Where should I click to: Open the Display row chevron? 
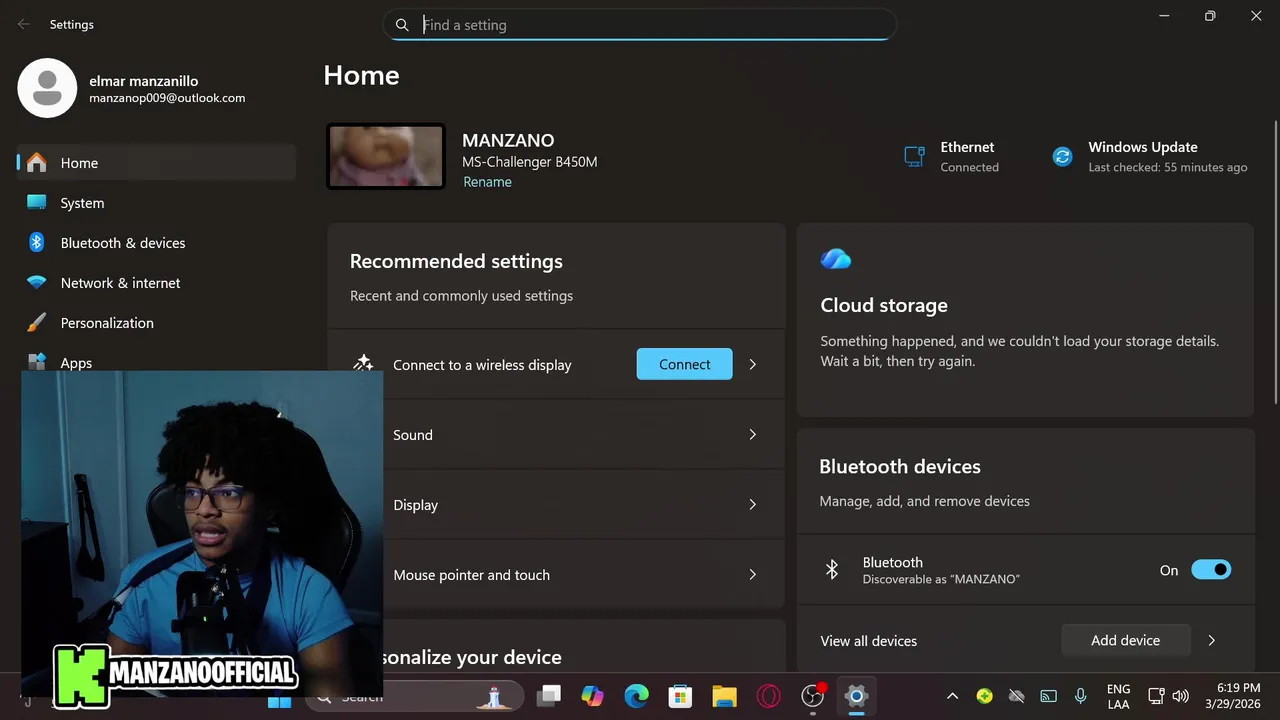click(x=753, y=505)
